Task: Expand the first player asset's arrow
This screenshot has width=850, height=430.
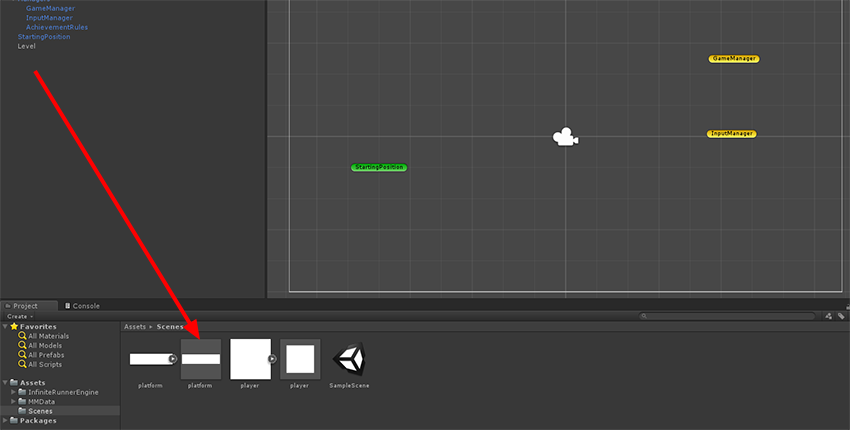Action: [x=272, y=359]
